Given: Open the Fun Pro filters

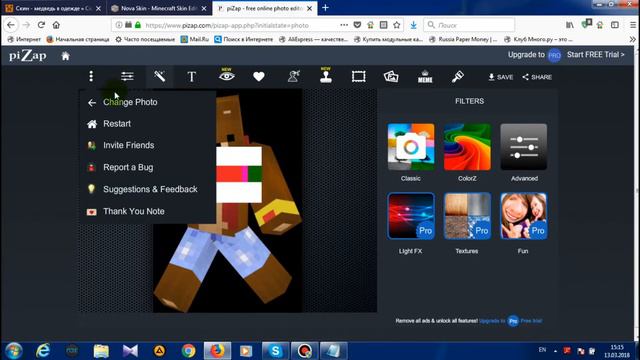Looking at the screenshot, I should pos(524,216).
